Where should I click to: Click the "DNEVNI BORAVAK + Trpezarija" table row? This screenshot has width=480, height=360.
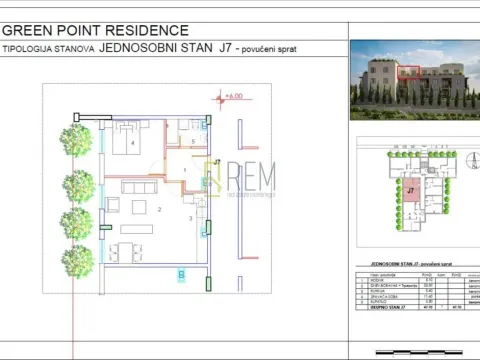pyautogui.click(x=418, y=286)
